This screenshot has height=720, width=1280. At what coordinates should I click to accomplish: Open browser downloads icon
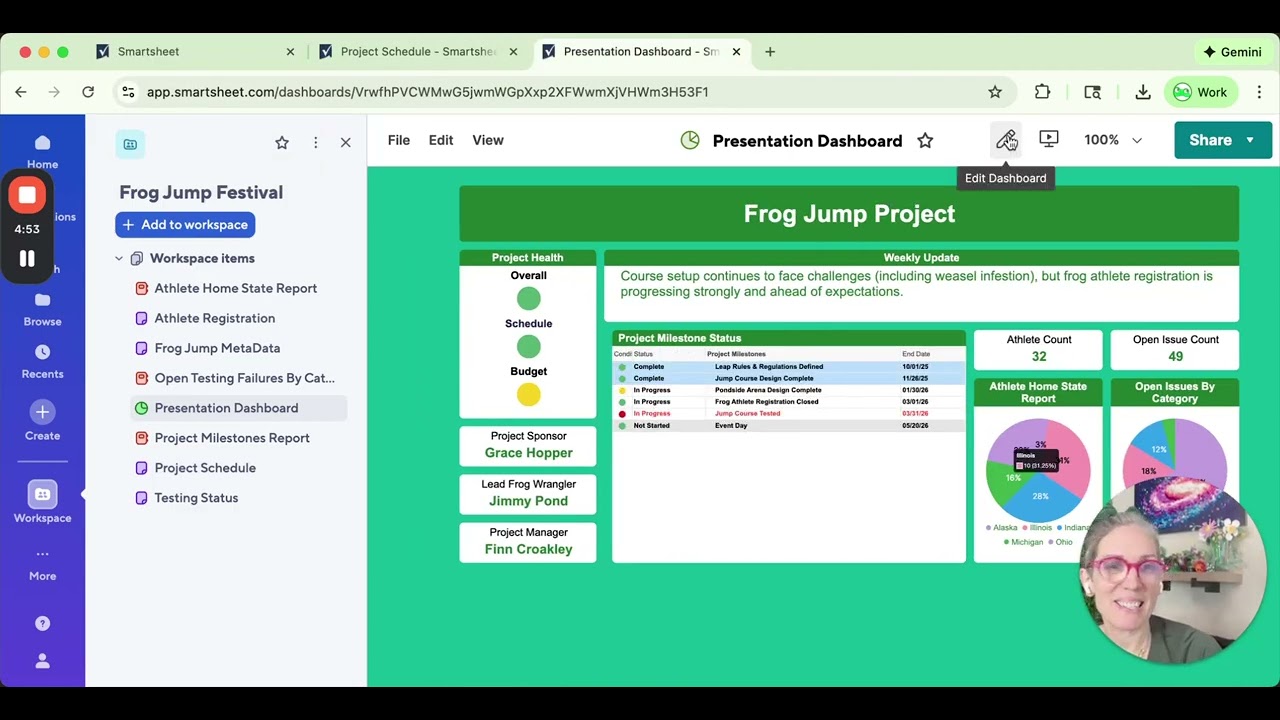click(1143, 92)
